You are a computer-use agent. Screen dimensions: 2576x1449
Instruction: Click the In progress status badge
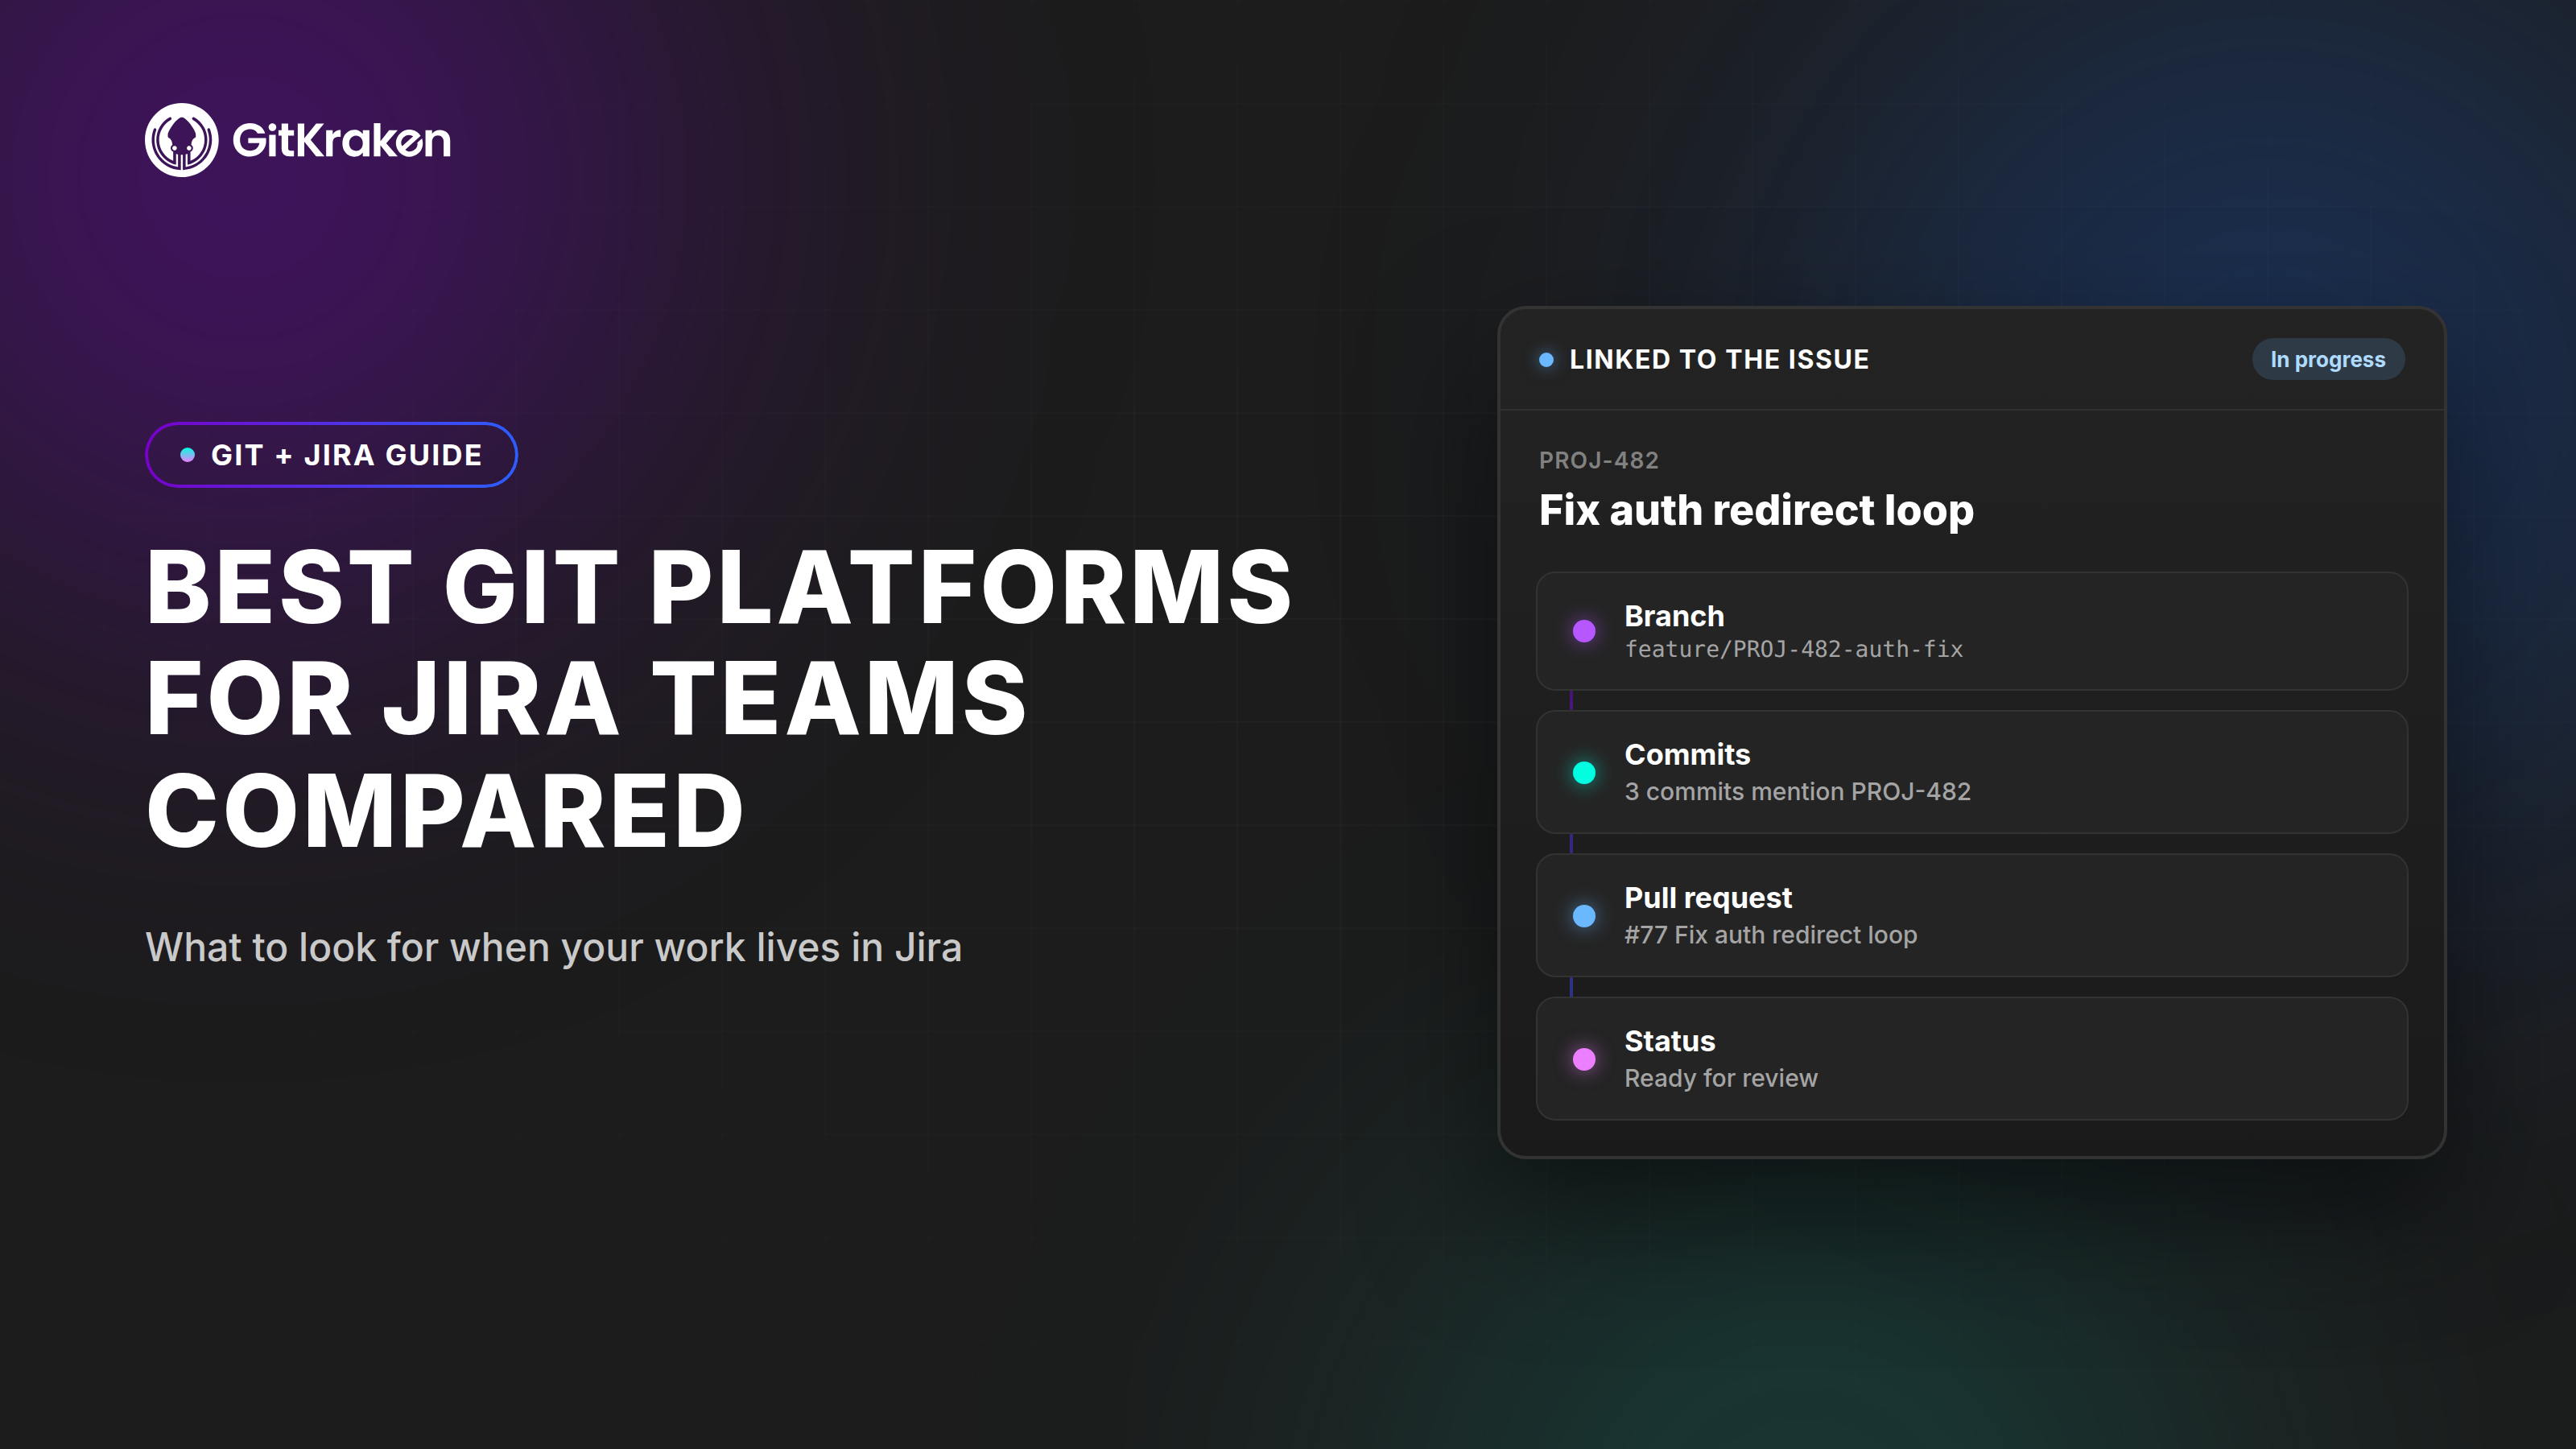coord(2327,359)
